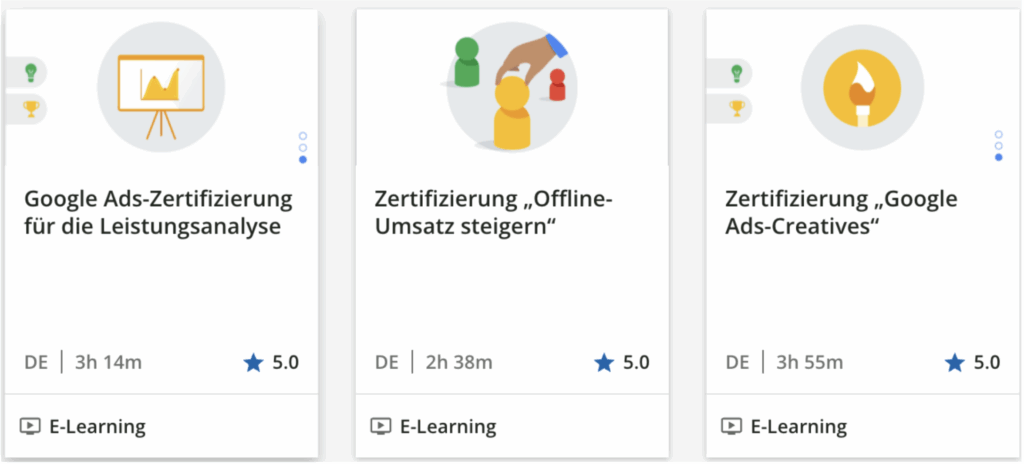The image size is (1024, 464).
Task: Click the E-Learning label on Offline-Umsatz card
Action: [x=448, y=427]
